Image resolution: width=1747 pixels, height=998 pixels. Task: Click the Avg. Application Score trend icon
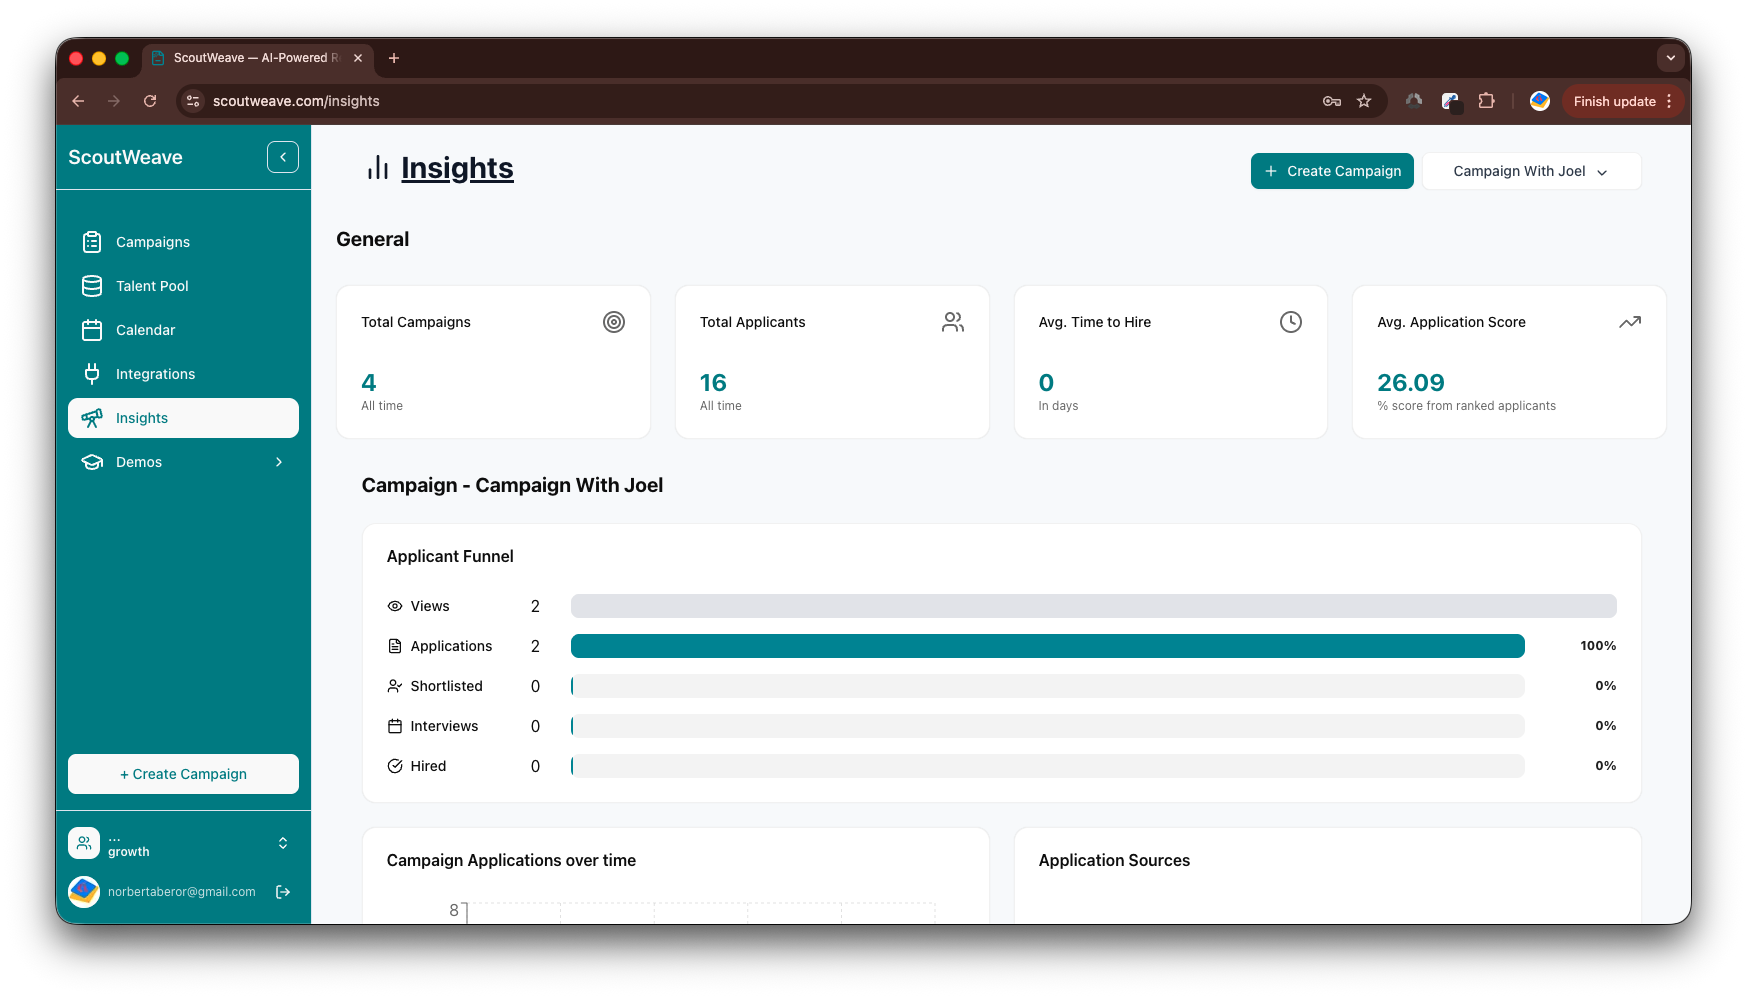coord(1630,322)
